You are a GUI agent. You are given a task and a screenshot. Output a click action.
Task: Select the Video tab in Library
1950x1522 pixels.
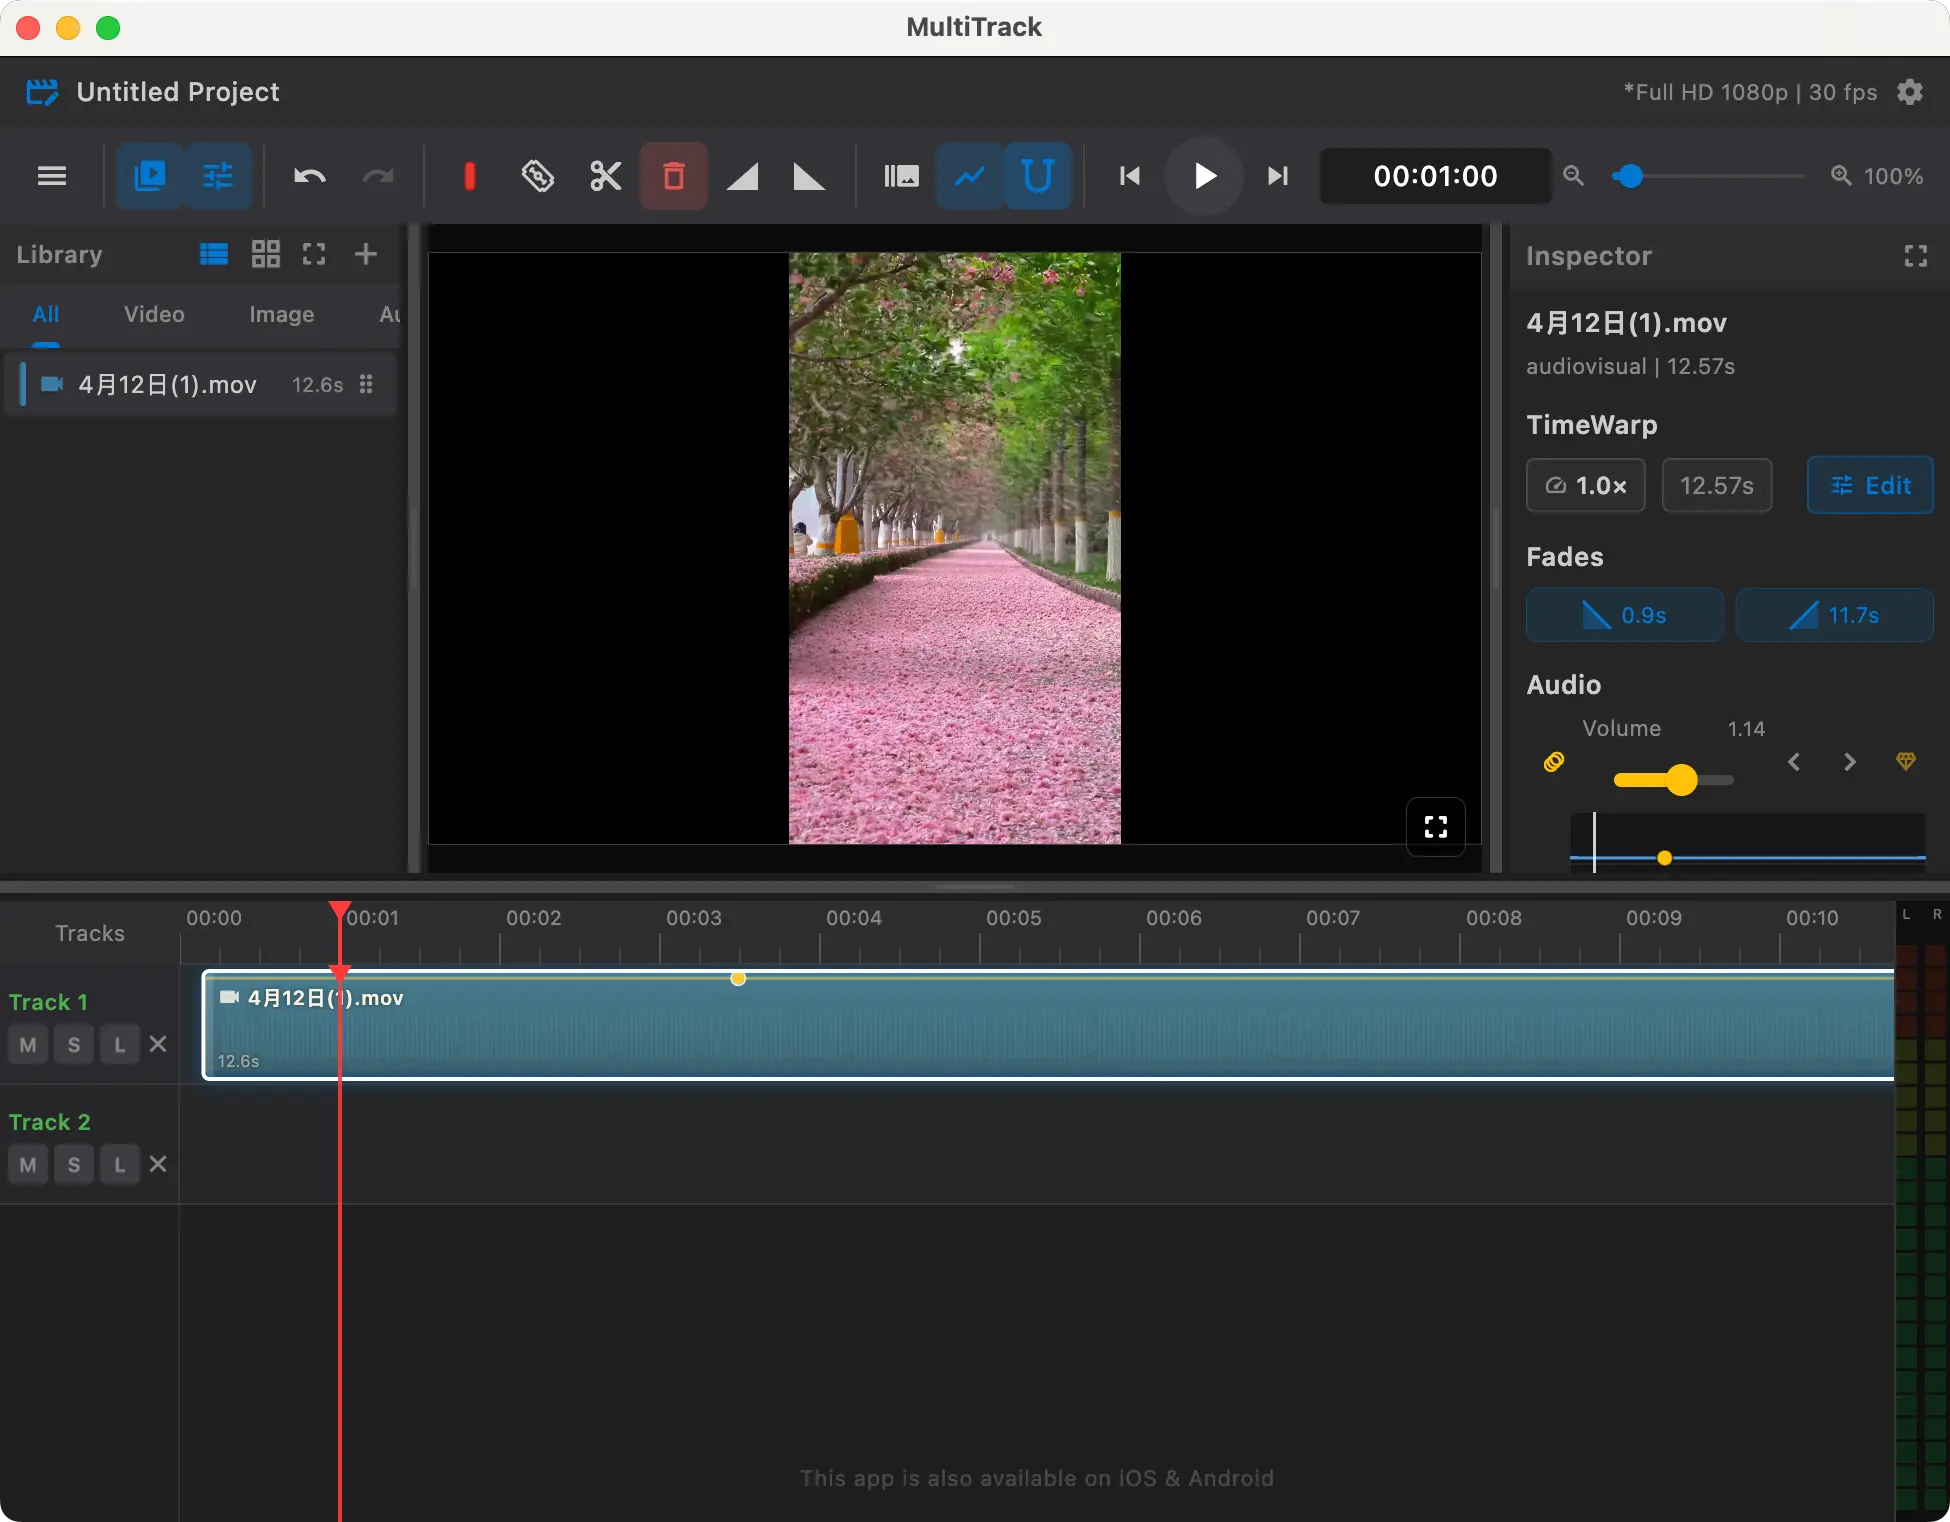[154, 314]
